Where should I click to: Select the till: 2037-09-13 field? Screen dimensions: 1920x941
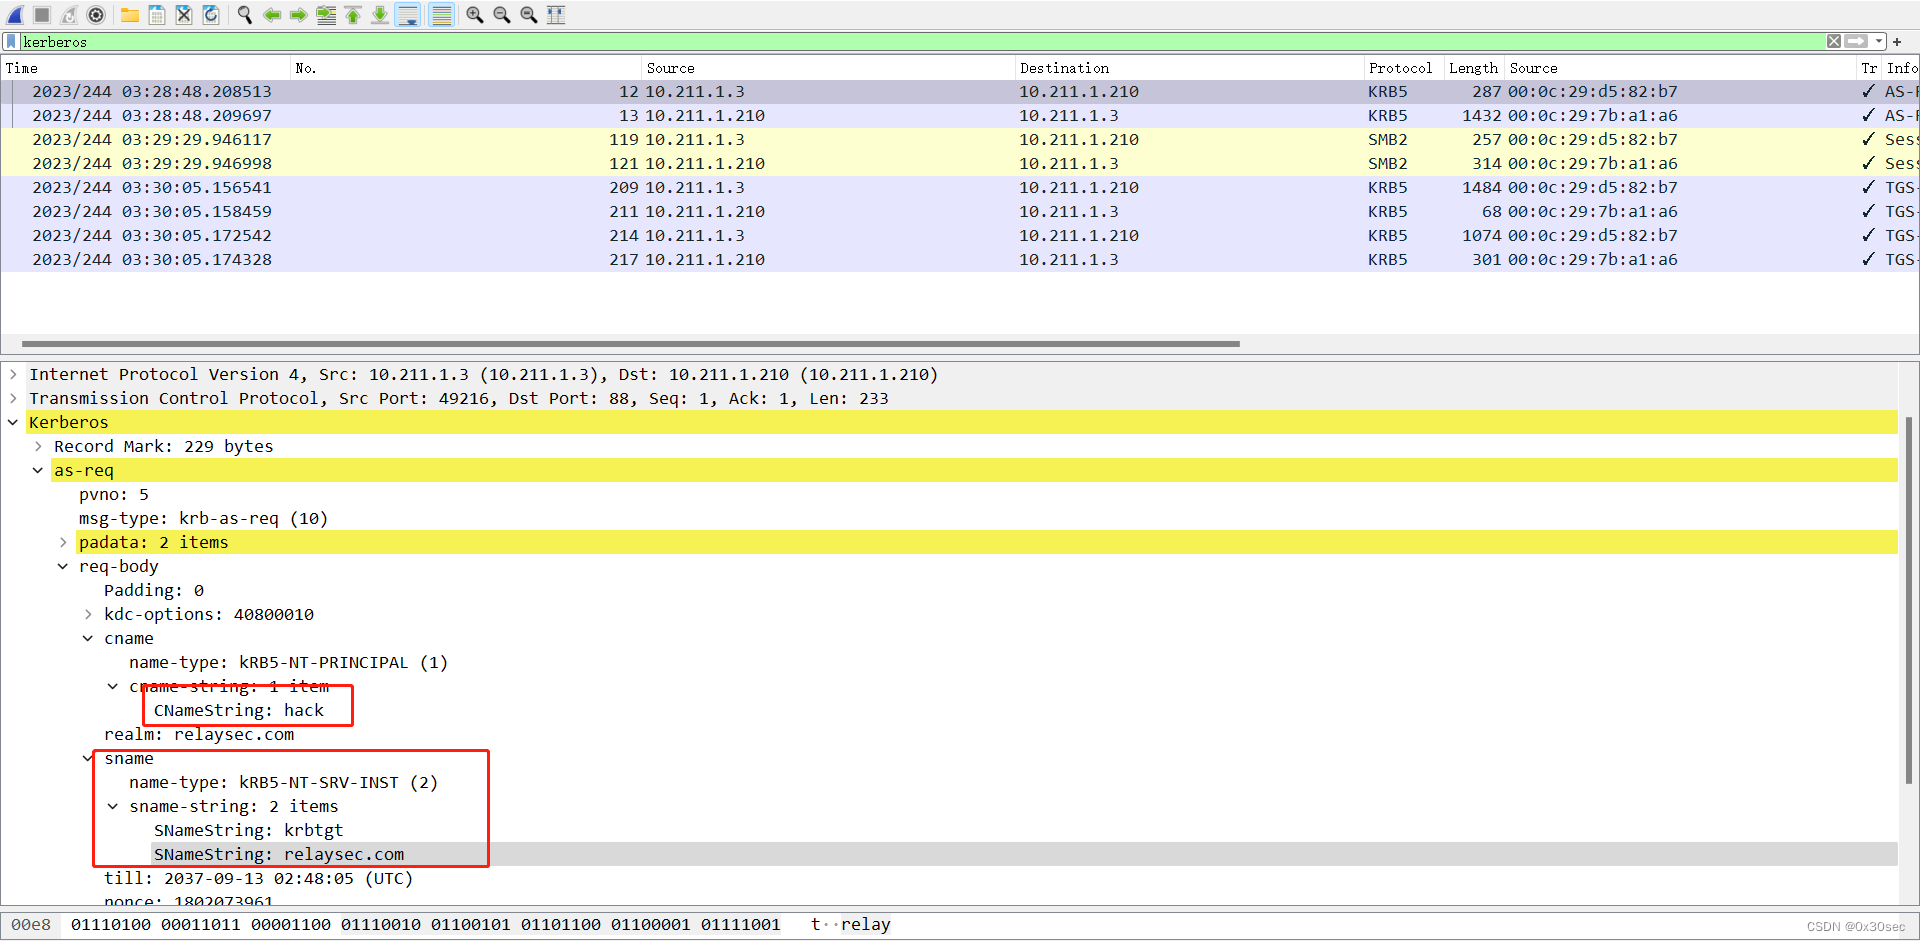tap(258, 878)
